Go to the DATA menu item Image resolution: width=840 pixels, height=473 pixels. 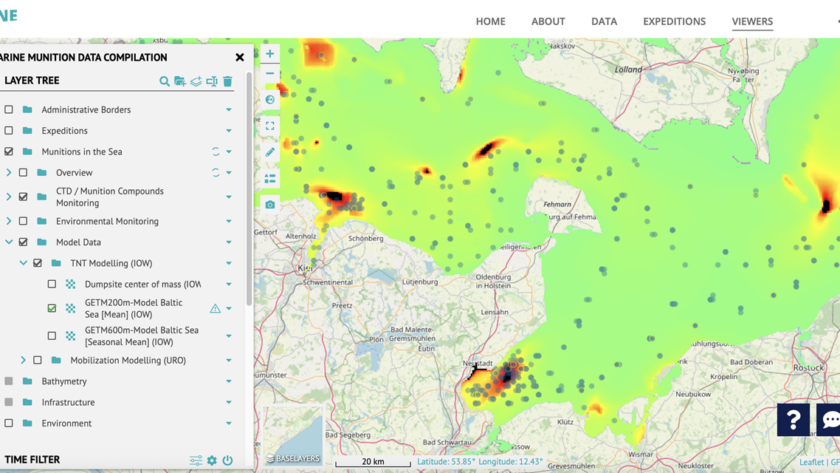coord(604,21)
